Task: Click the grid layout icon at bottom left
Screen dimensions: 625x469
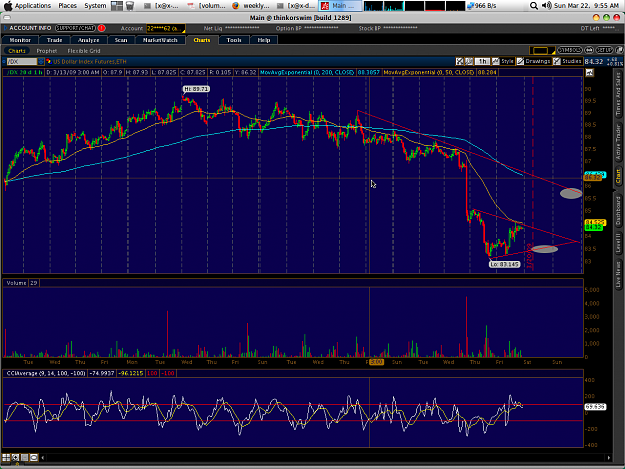Action: pyautogui.click(x=6, y=457)
